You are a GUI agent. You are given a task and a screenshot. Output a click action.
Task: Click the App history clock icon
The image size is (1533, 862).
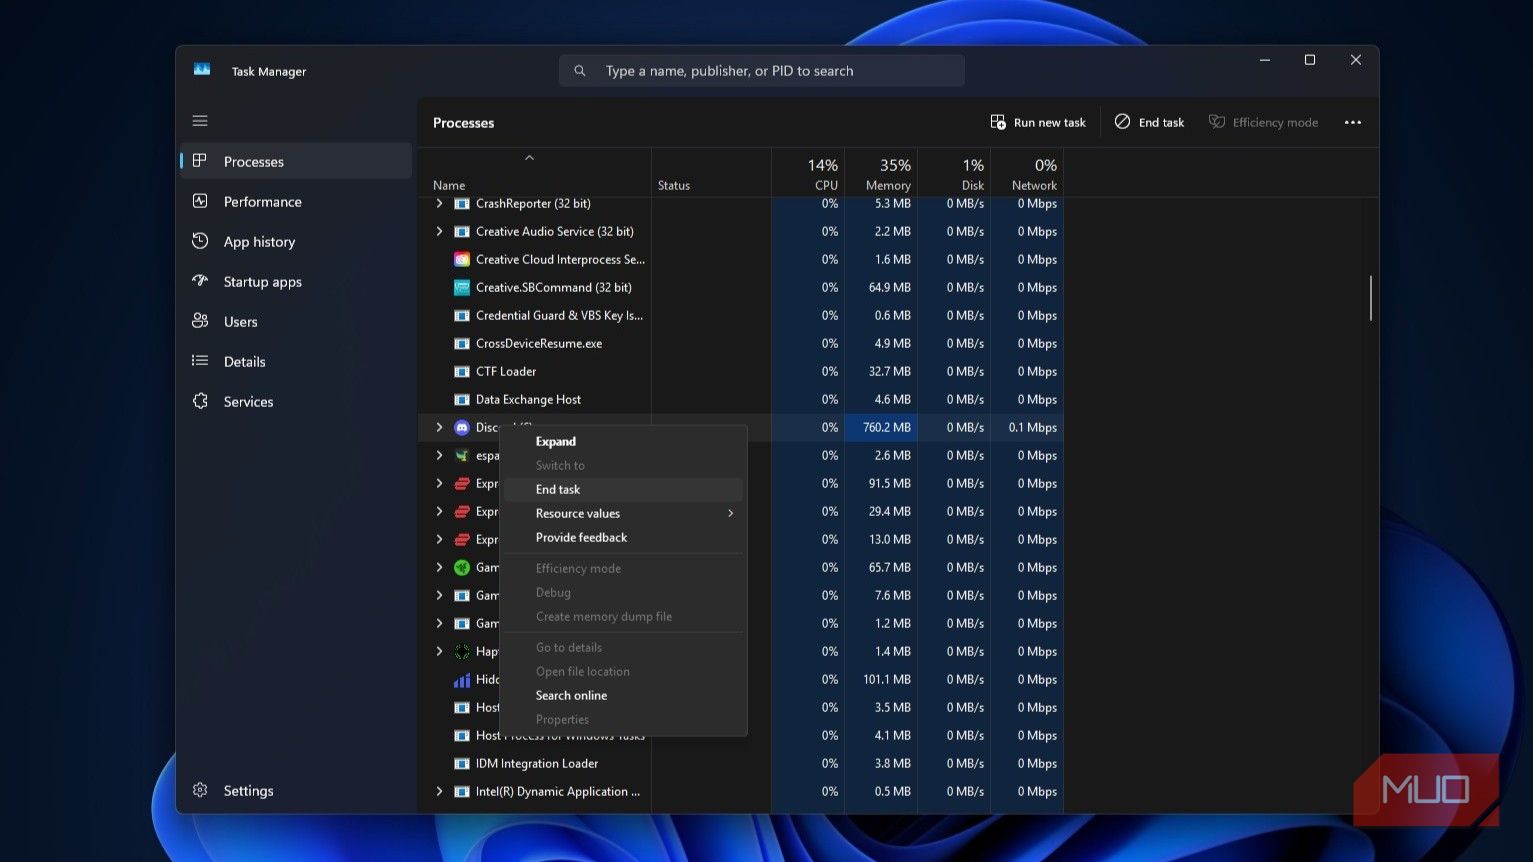(200, 241)
